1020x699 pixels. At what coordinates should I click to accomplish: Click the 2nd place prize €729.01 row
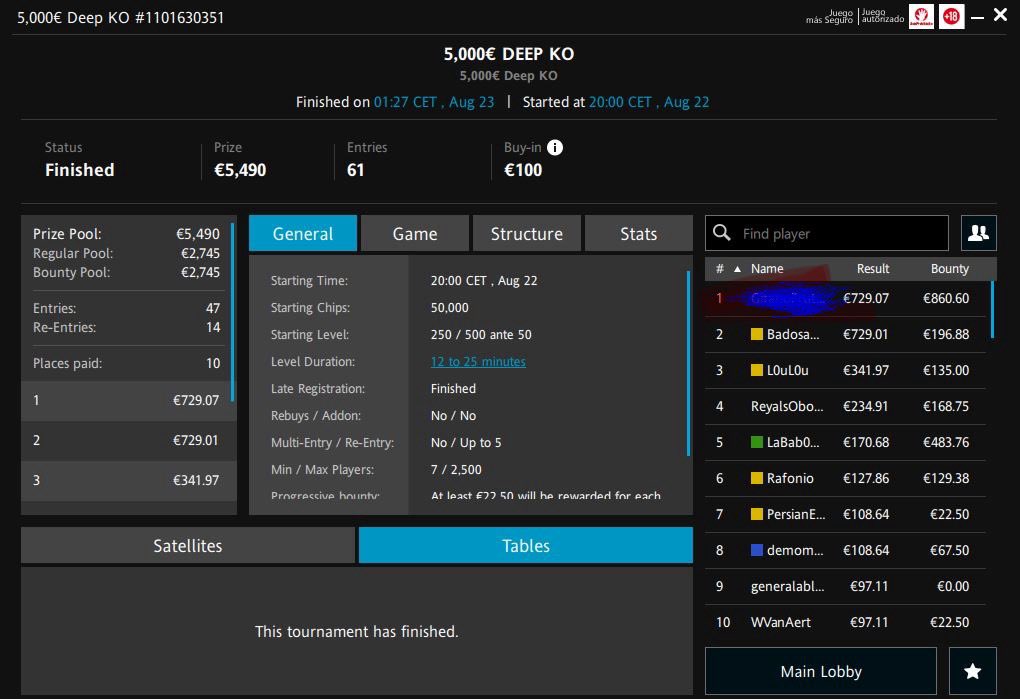[x=127, y=440]
